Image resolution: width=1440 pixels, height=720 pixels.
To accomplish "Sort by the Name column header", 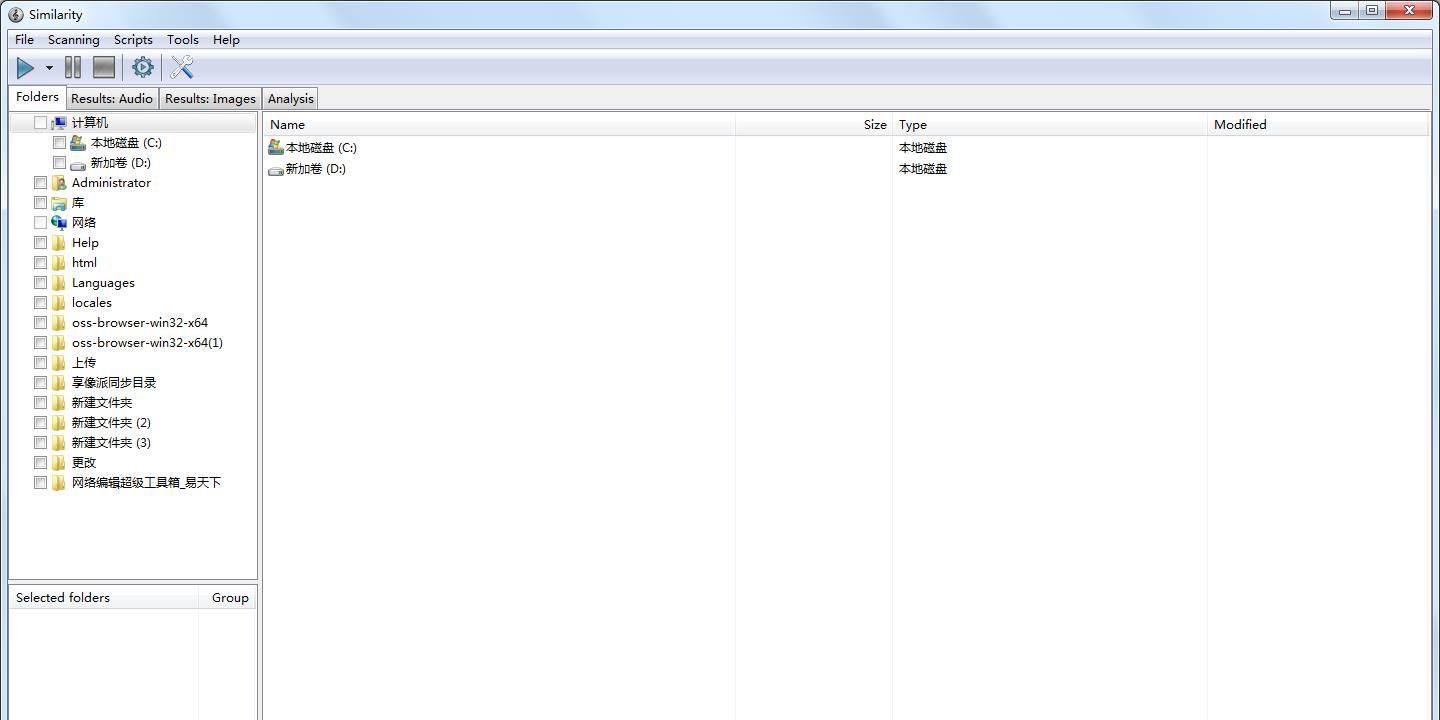I will pos(500,125).
